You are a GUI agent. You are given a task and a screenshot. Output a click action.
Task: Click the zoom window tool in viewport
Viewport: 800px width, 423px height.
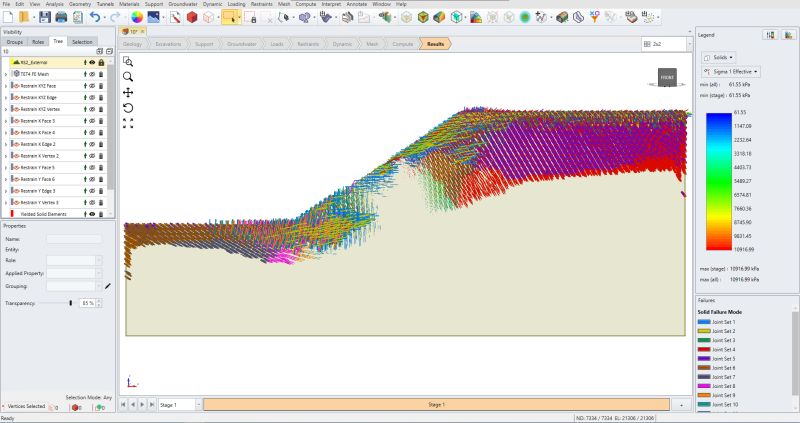pos(128,62)
